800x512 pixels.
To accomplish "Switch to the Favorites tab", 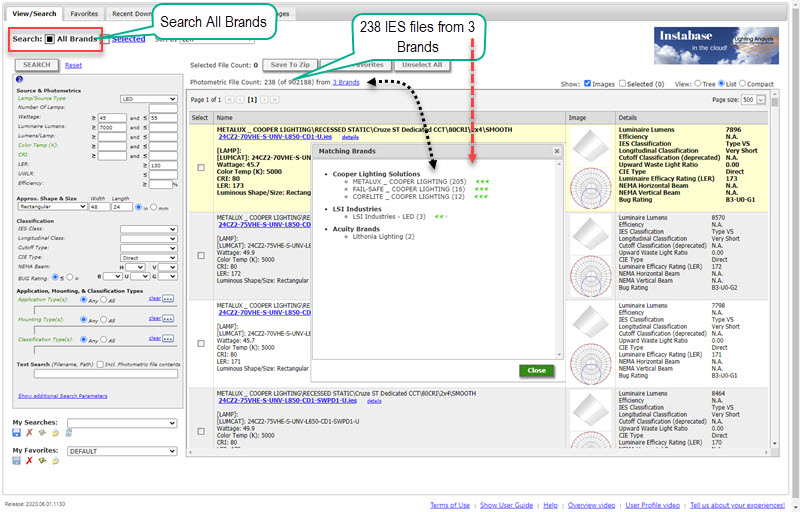I will (x=84, y=14).
